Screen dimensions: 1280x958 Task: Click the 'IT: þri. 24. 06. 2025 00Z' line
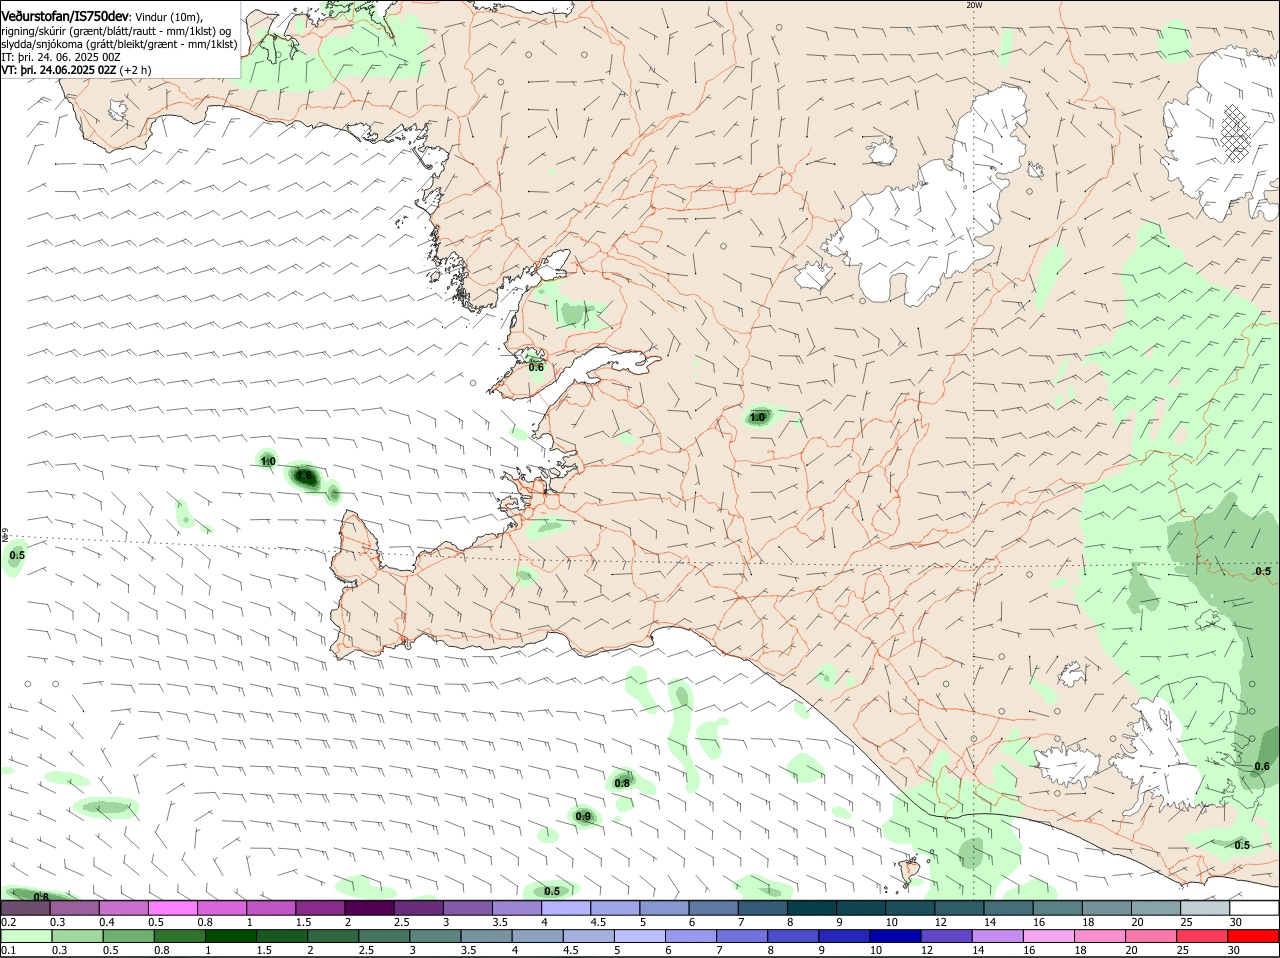tap(60, 57)
